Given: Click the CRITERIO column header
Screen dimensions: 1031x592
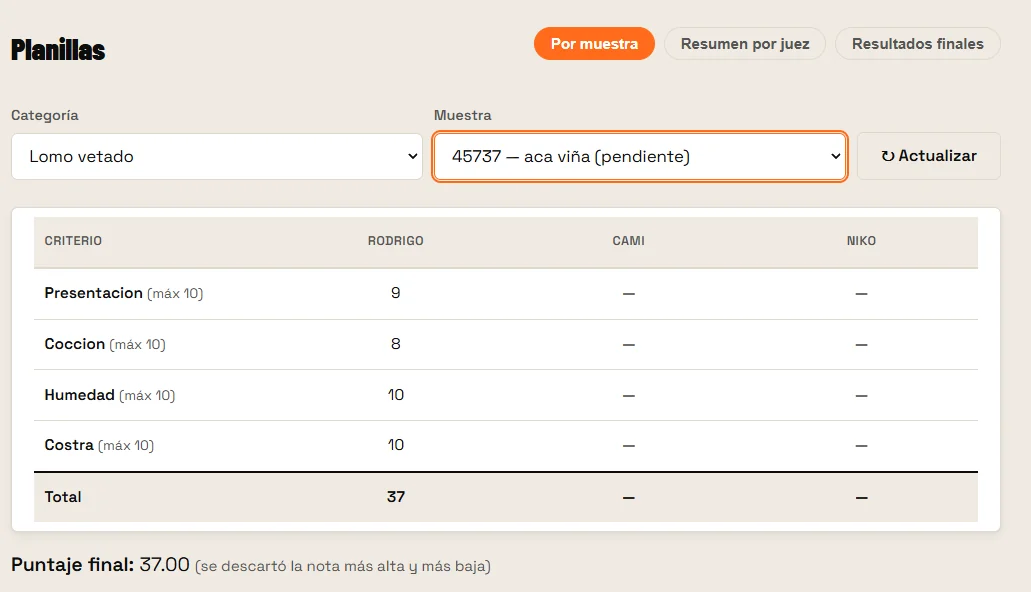Looking at the screenshot, I should point(73,241).
